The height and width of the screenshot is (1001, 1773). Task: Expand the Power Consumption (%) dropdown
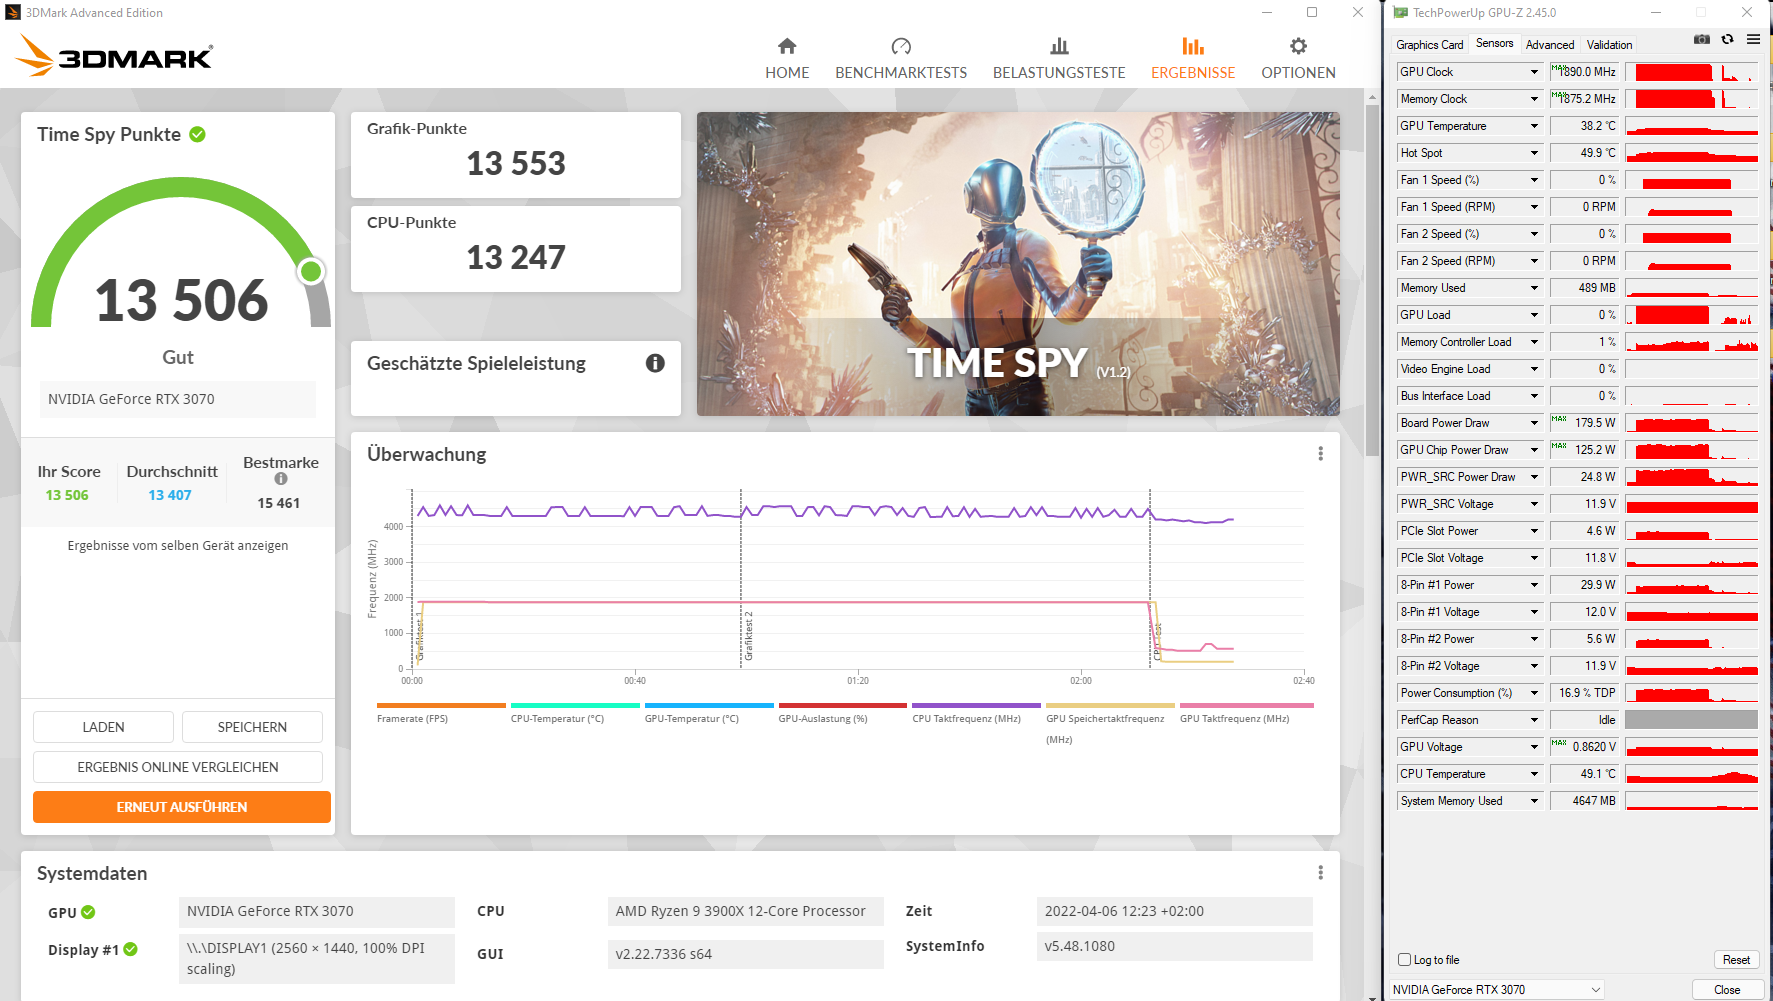pyautogui.click(x=1534, y=693)
